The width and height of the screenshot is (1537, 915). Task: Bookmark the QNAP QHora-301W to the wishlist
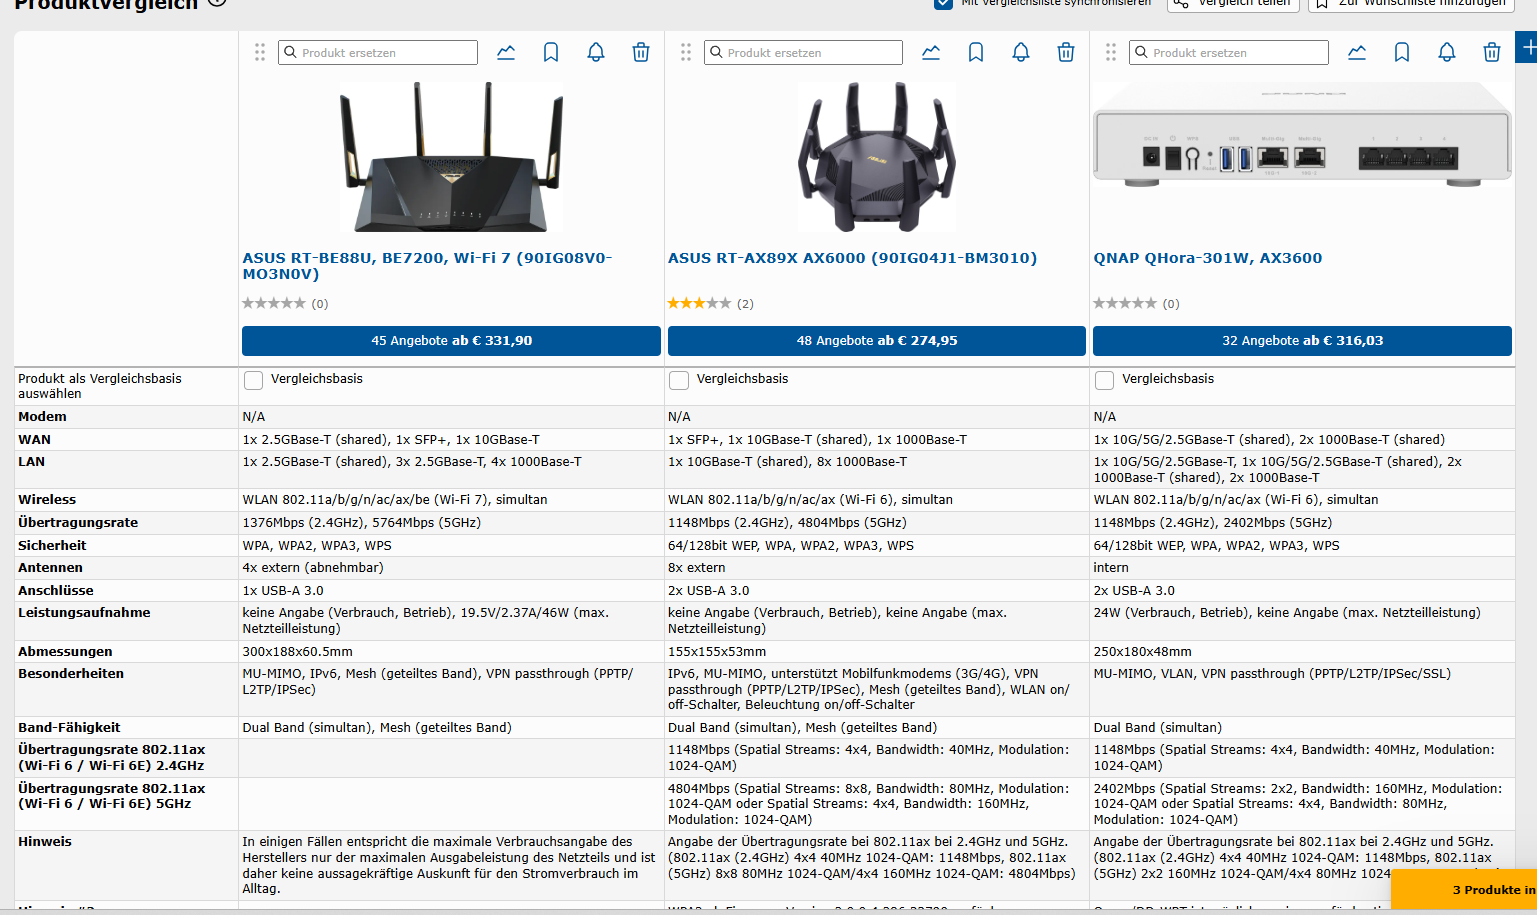click(1402, 52)
